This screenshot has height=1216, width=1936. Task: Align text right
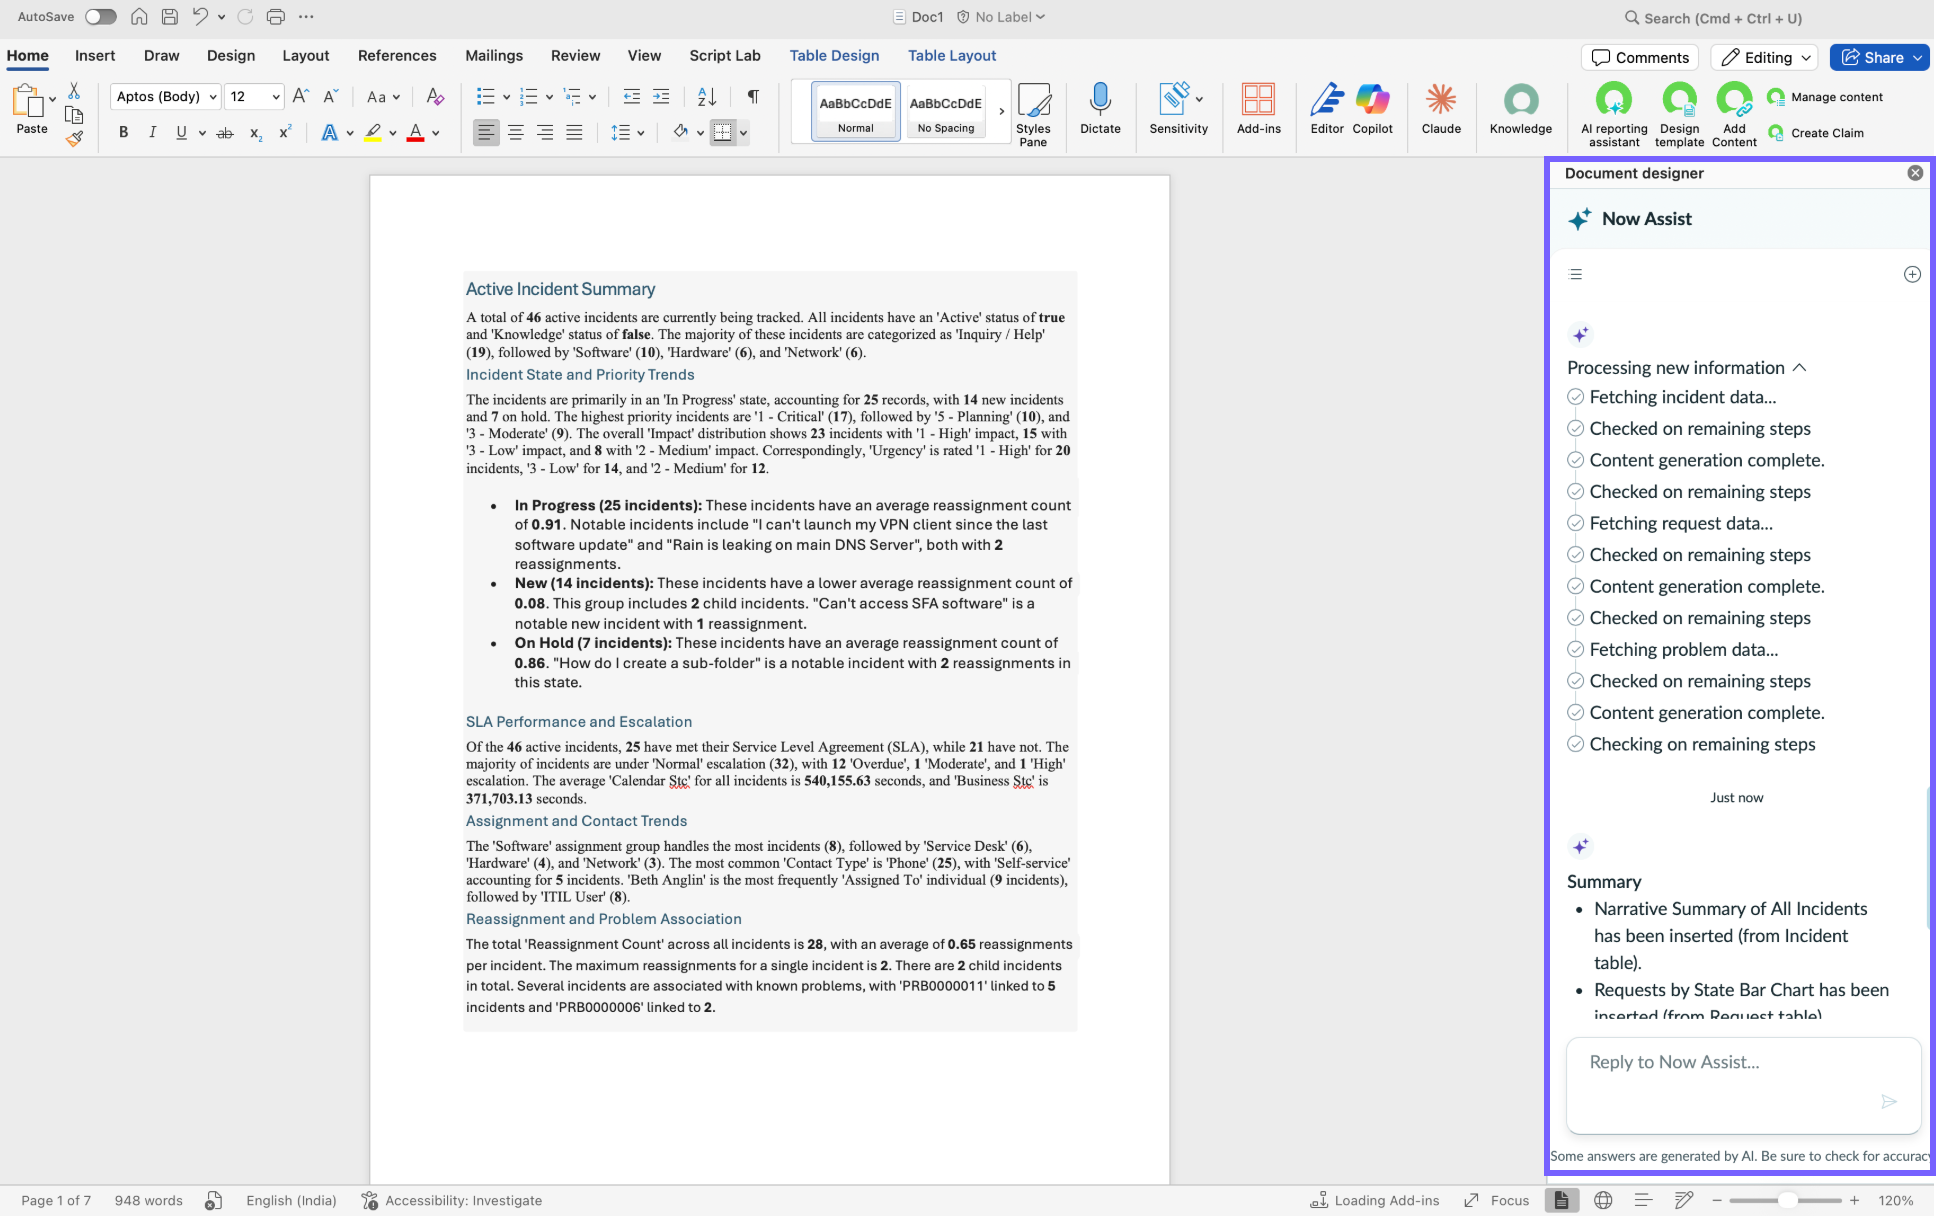tap(545, 132)
